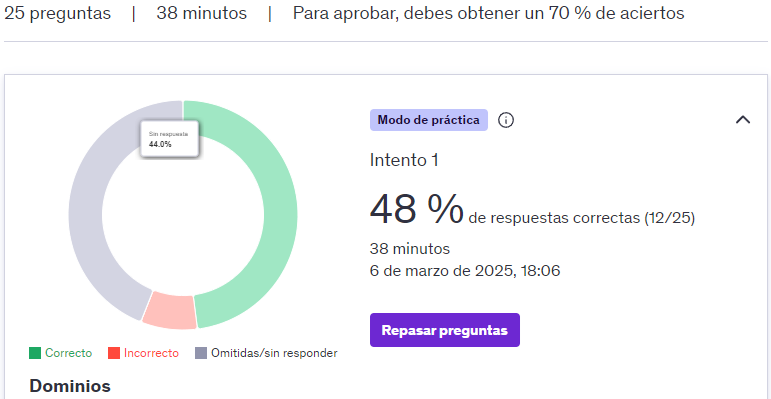The image size is (771, 399).
Task: Click the Sin respuesta 44.0% tooltip
Action: pyautogui.click(x=170, y=139)
